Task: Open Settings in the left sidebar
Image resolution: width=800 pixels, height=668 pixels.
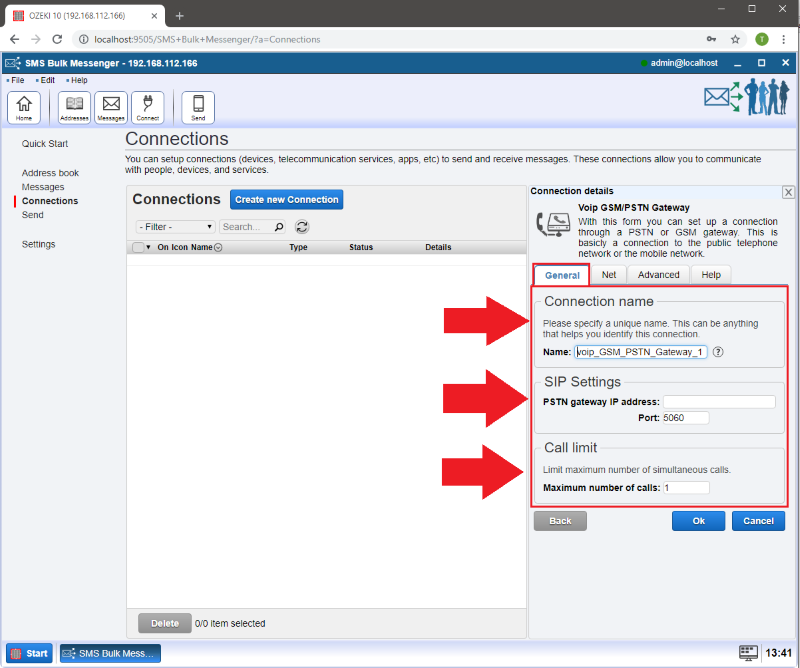Action: [39, 244]
